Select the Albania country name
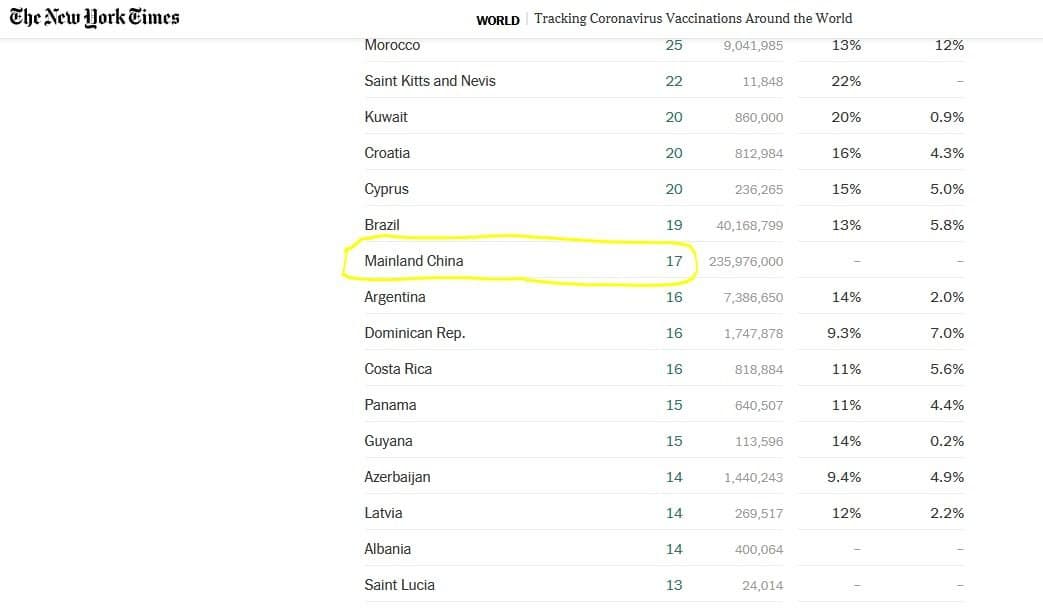The height and width of the screenshot is (614, 1043). coord(387,549)
